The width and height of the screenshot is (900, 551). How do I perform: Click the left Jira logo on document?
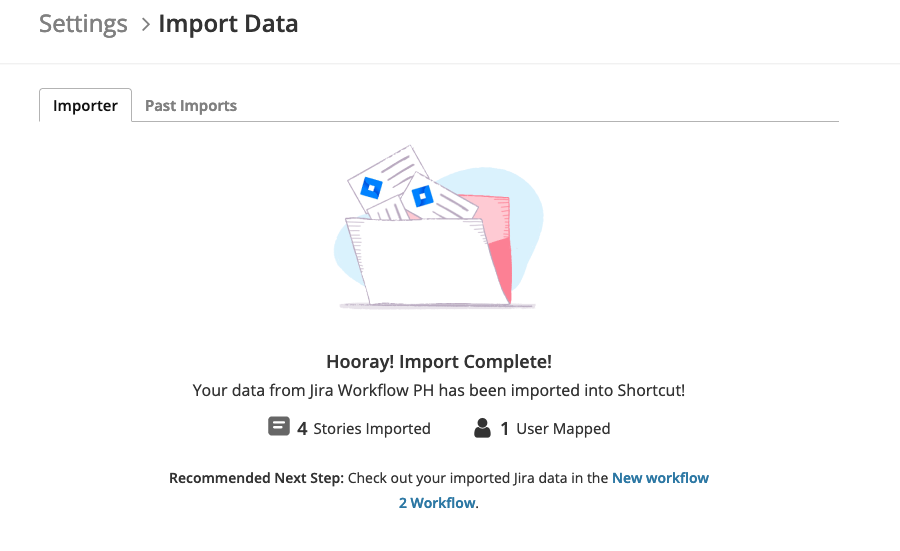pyautogui.click(x=371, y=188)
